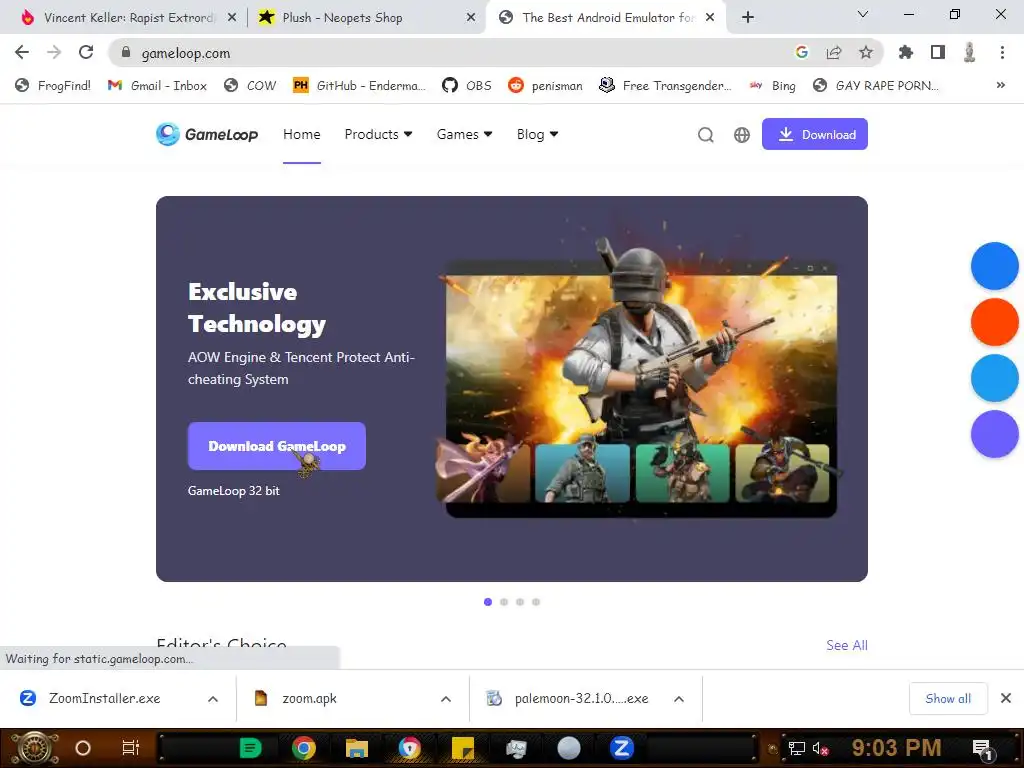
Task: Open the Chrome profile avatar menu
Action: (x=970, y=52)
